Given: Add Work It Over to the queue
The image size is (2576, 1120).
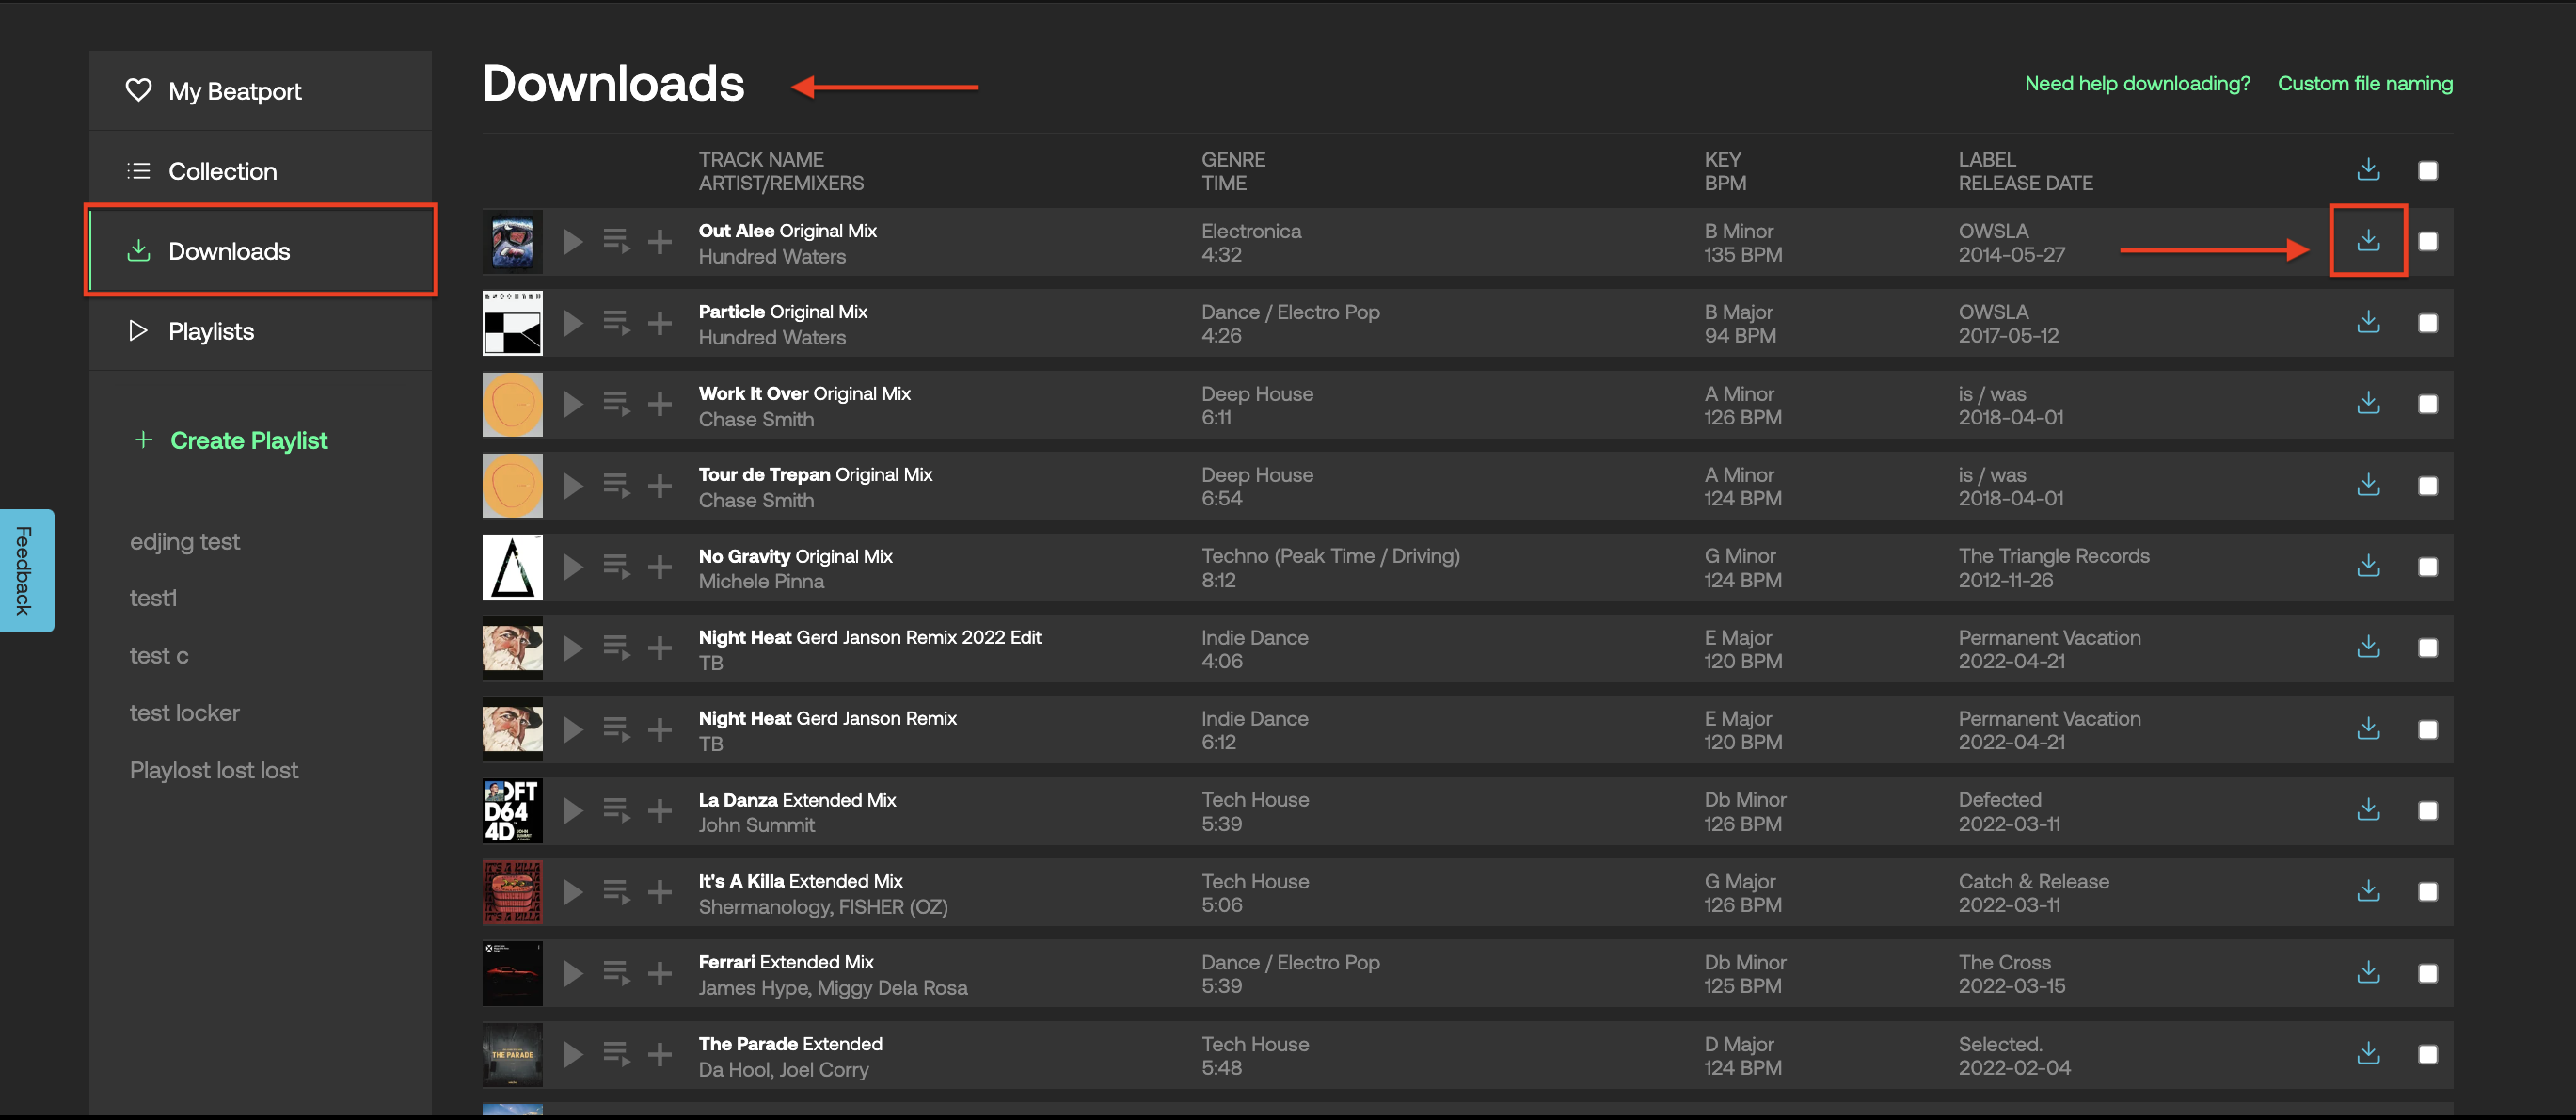Looking at the screenshot, I should point(616,404).
